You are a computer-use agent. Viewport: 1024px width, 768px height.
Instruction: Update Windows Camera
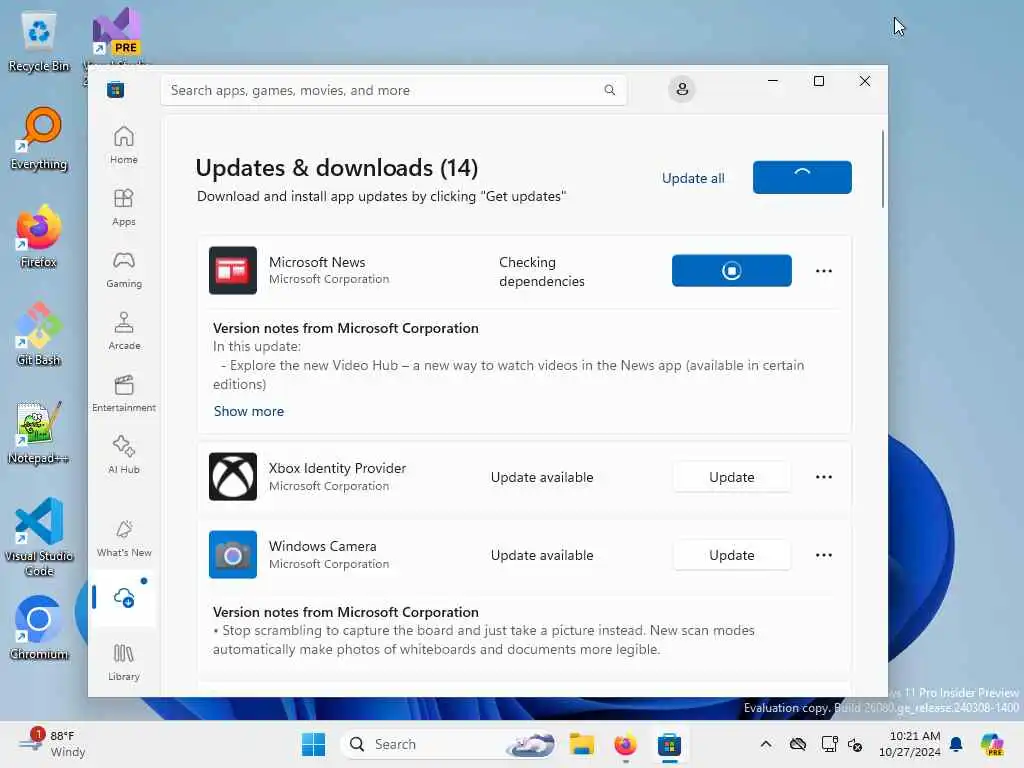click(731, 555)
